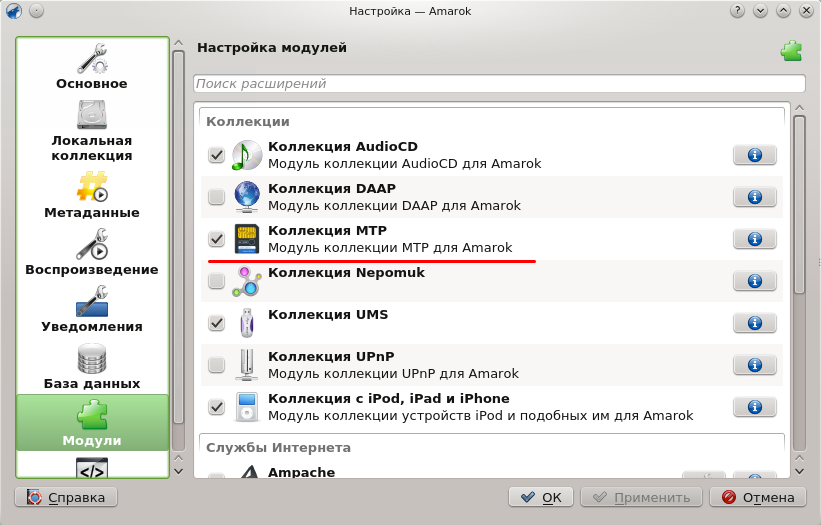Select the Коллекция AudioCD title text

[343, 147]
